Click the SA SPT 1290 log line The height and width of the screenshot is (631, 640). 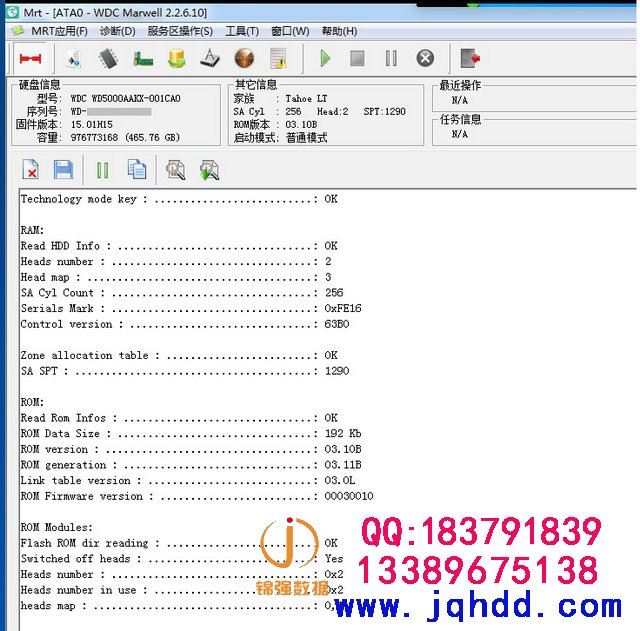(185, 371)
